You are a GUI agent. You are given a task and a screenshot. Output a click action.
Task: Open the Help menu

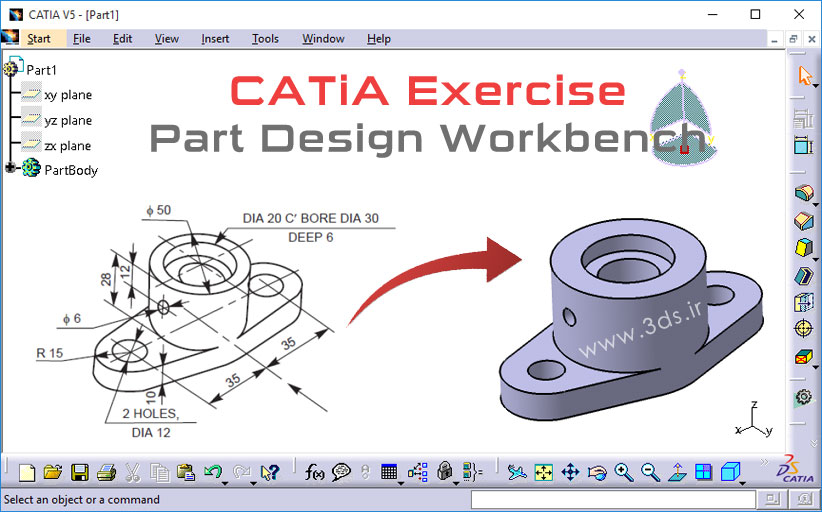tap(378, 39)
